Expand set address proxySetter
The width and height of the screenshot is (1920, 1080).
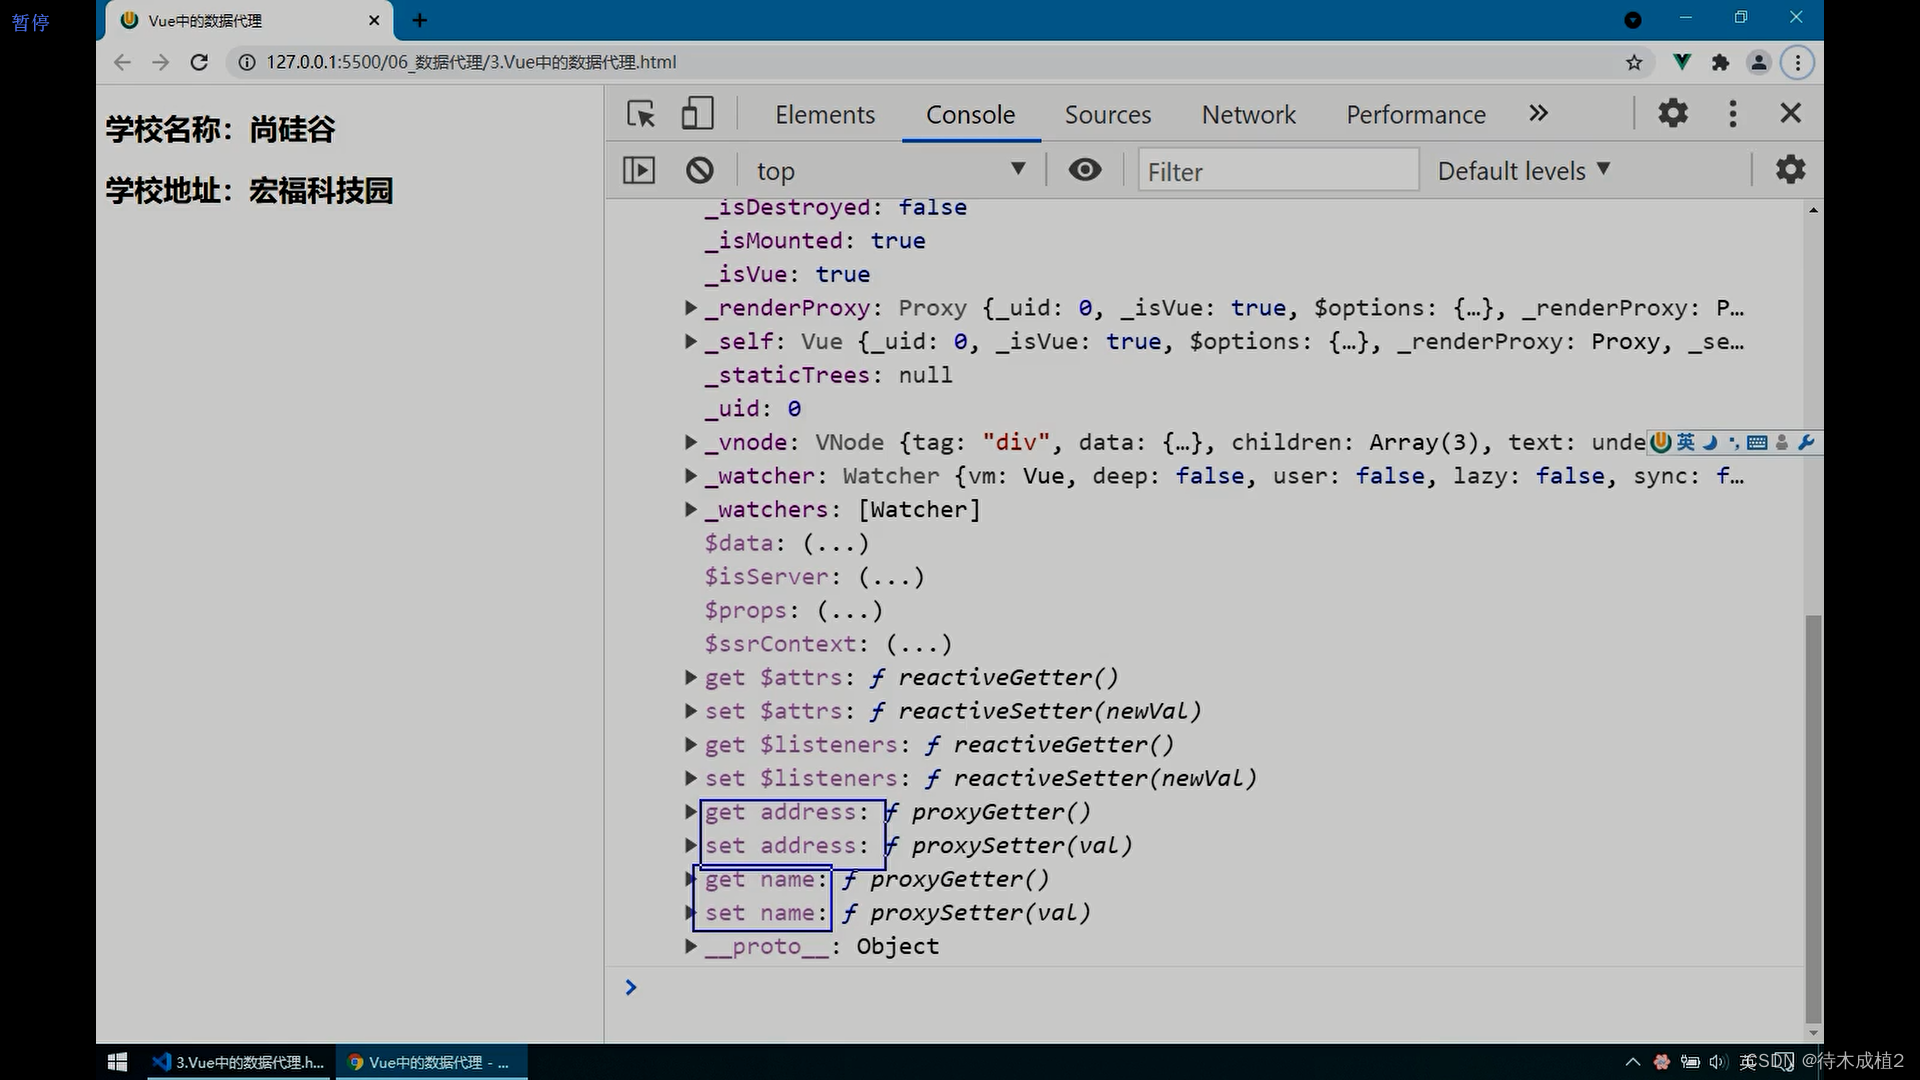pyautogui.click(x=690, y=846)
